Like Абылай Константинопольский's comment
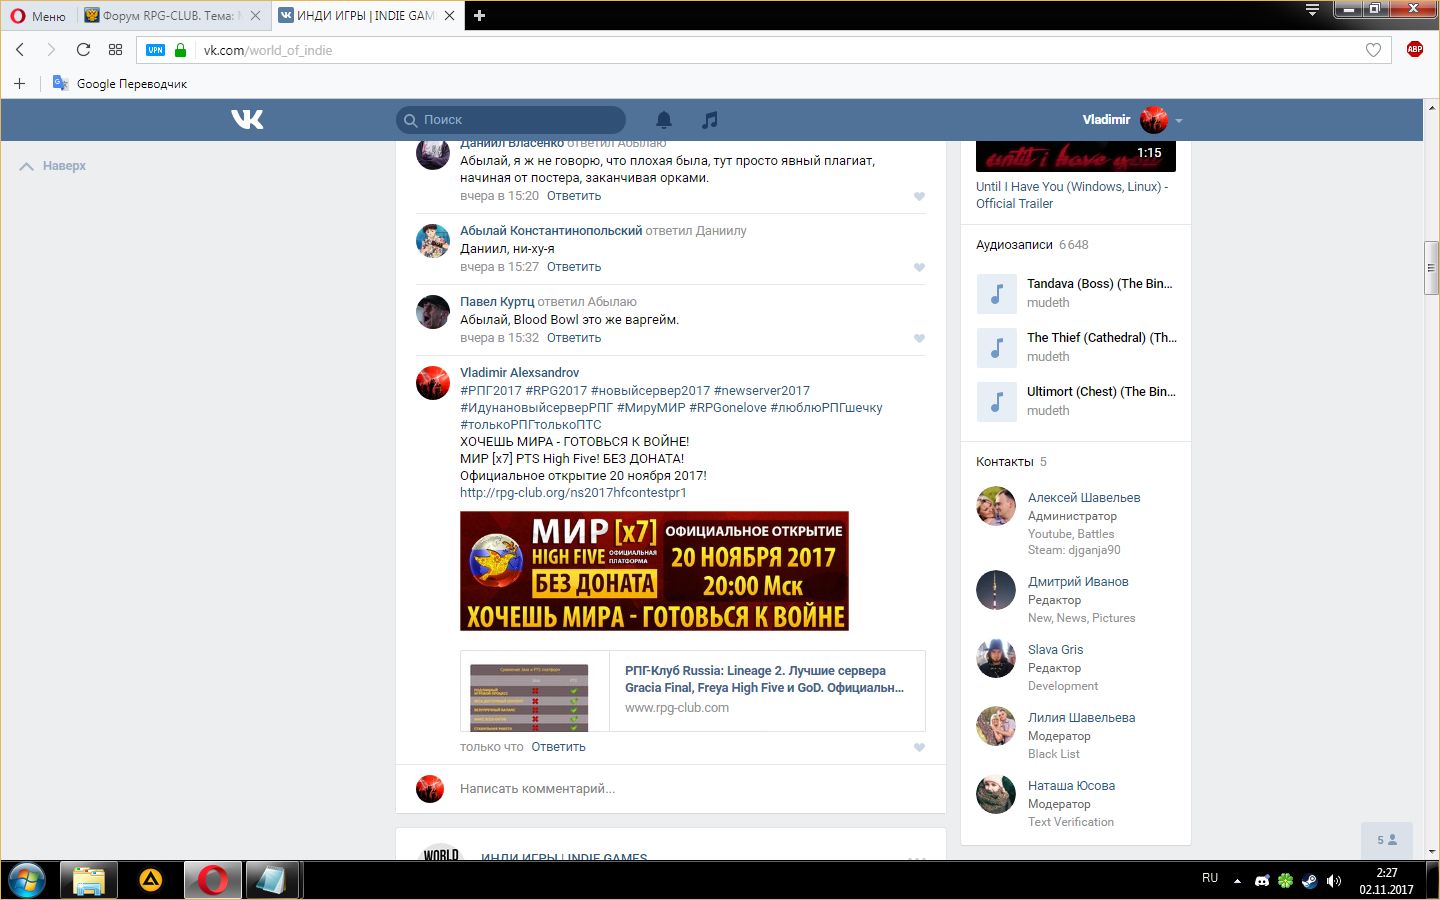The image size is (1440, 900). [x=919, y=267]
